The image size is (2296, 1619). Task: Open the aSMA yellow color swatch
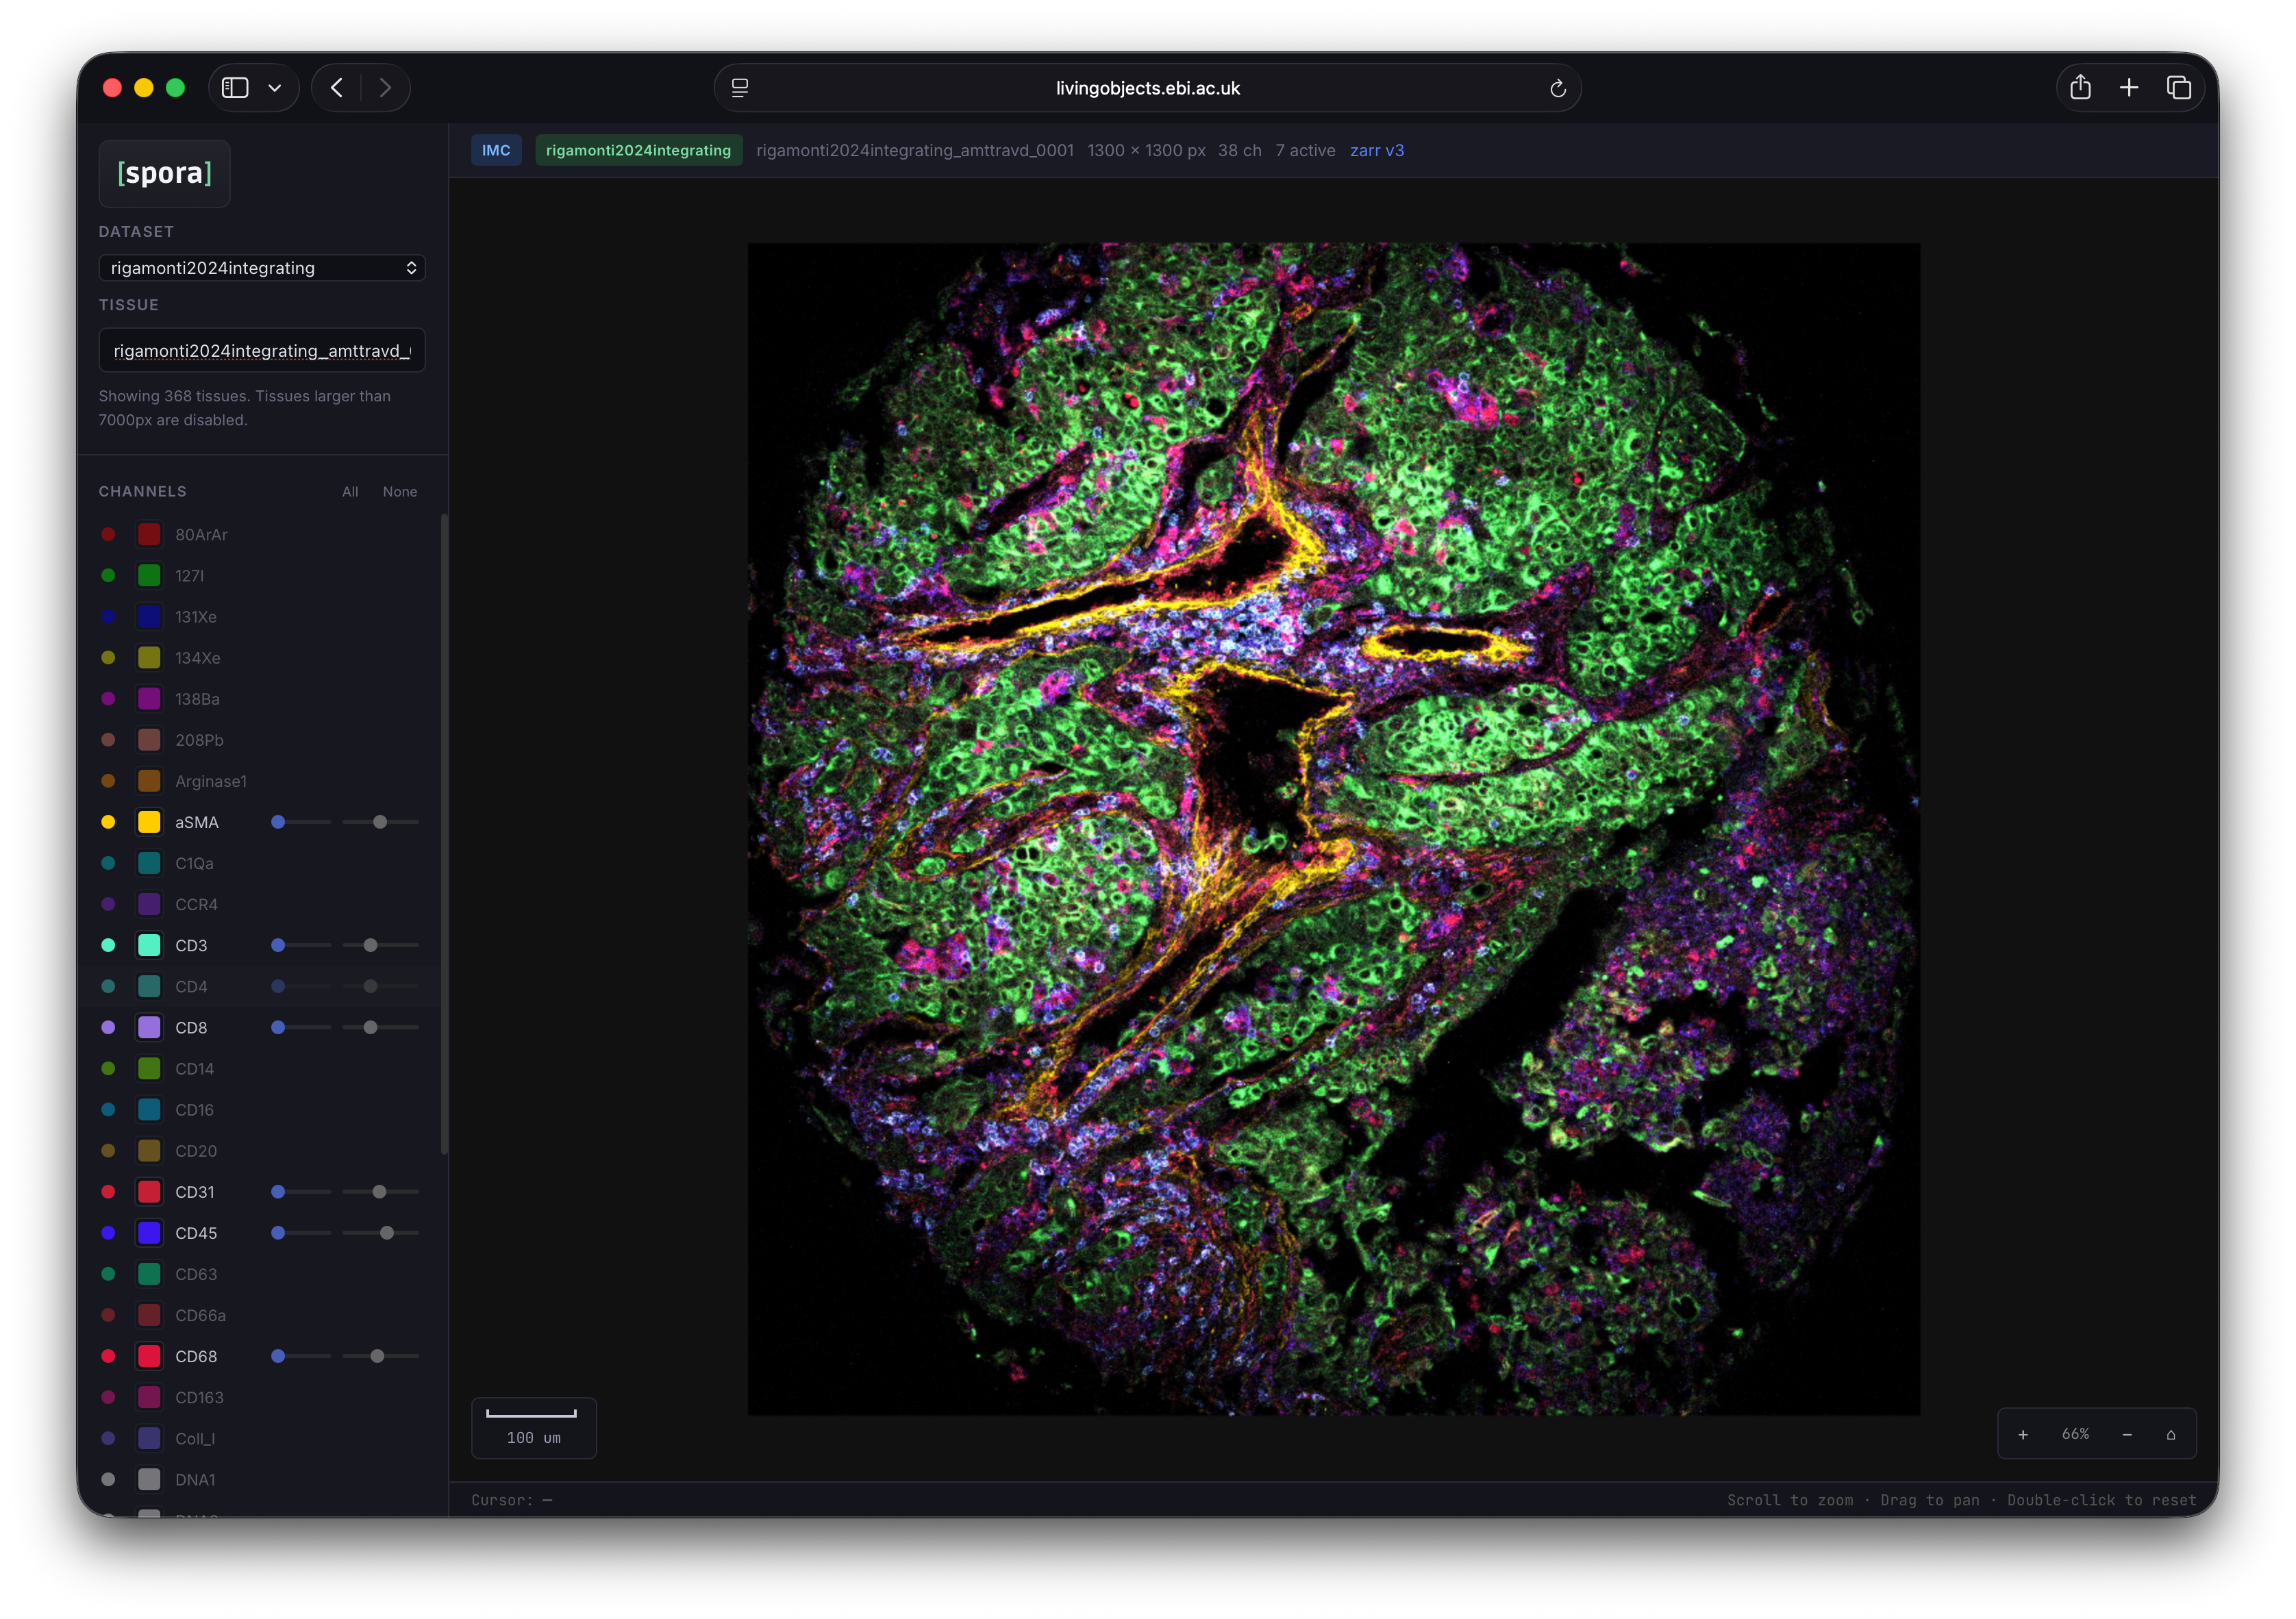[x=149, y=822]
